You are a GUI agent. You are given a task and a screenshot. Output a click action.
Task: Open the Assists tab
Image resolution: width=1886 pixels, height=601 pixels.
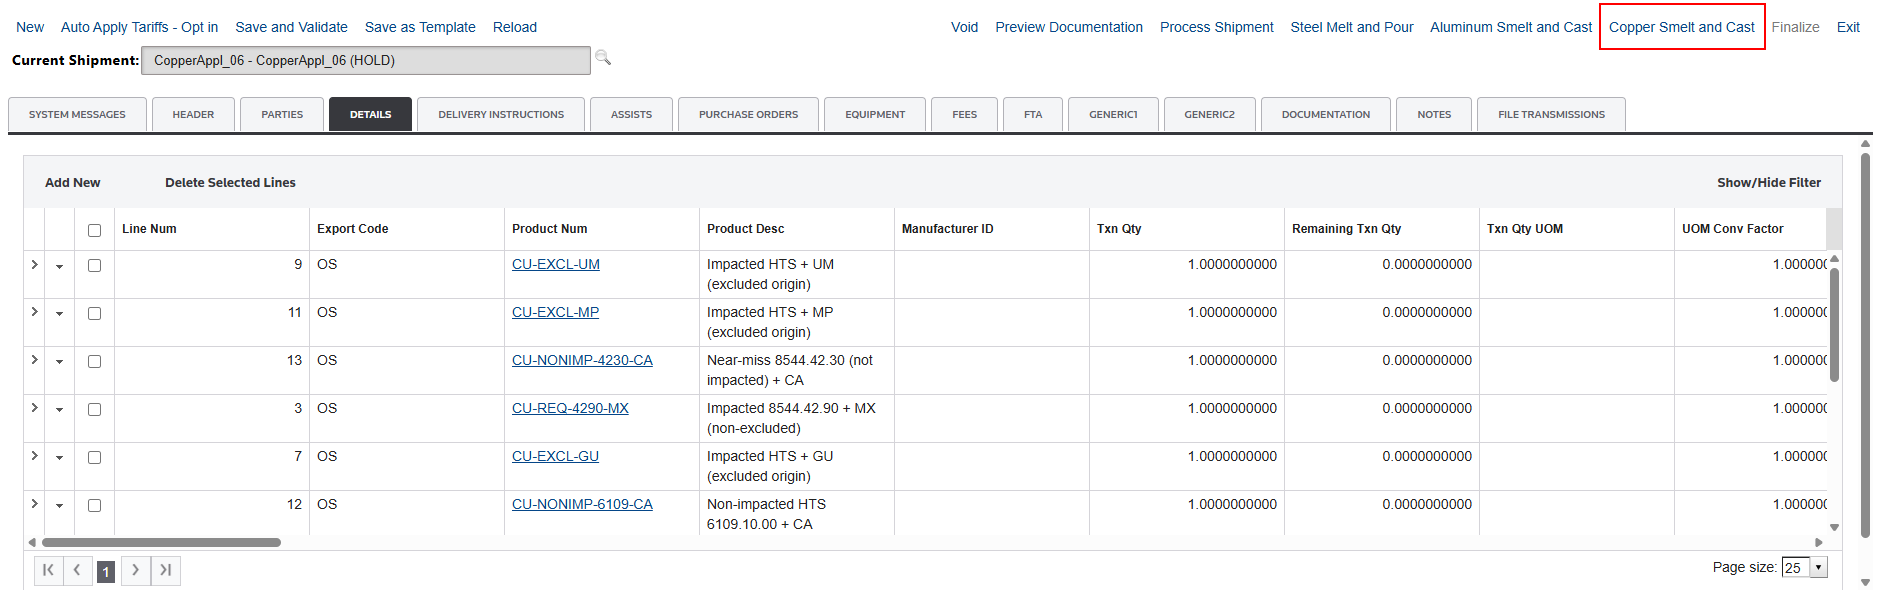pyautogui.click(x=631, y=114)
